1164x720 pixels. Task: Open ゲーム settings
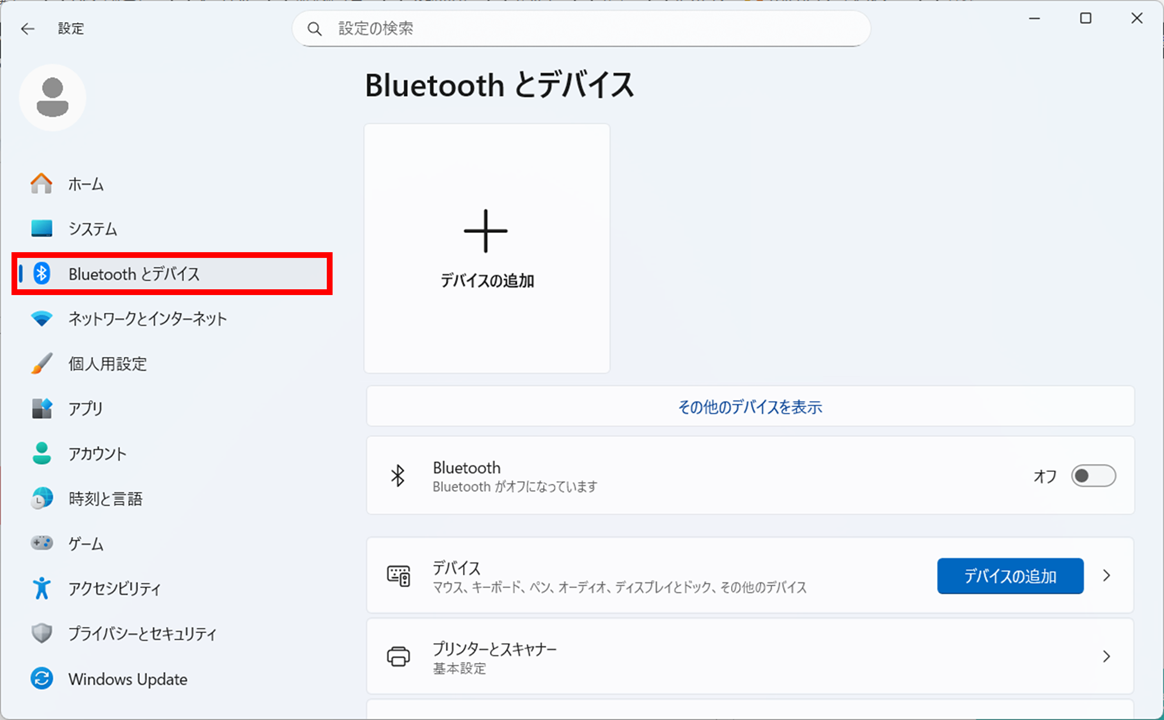pos(172,543)
